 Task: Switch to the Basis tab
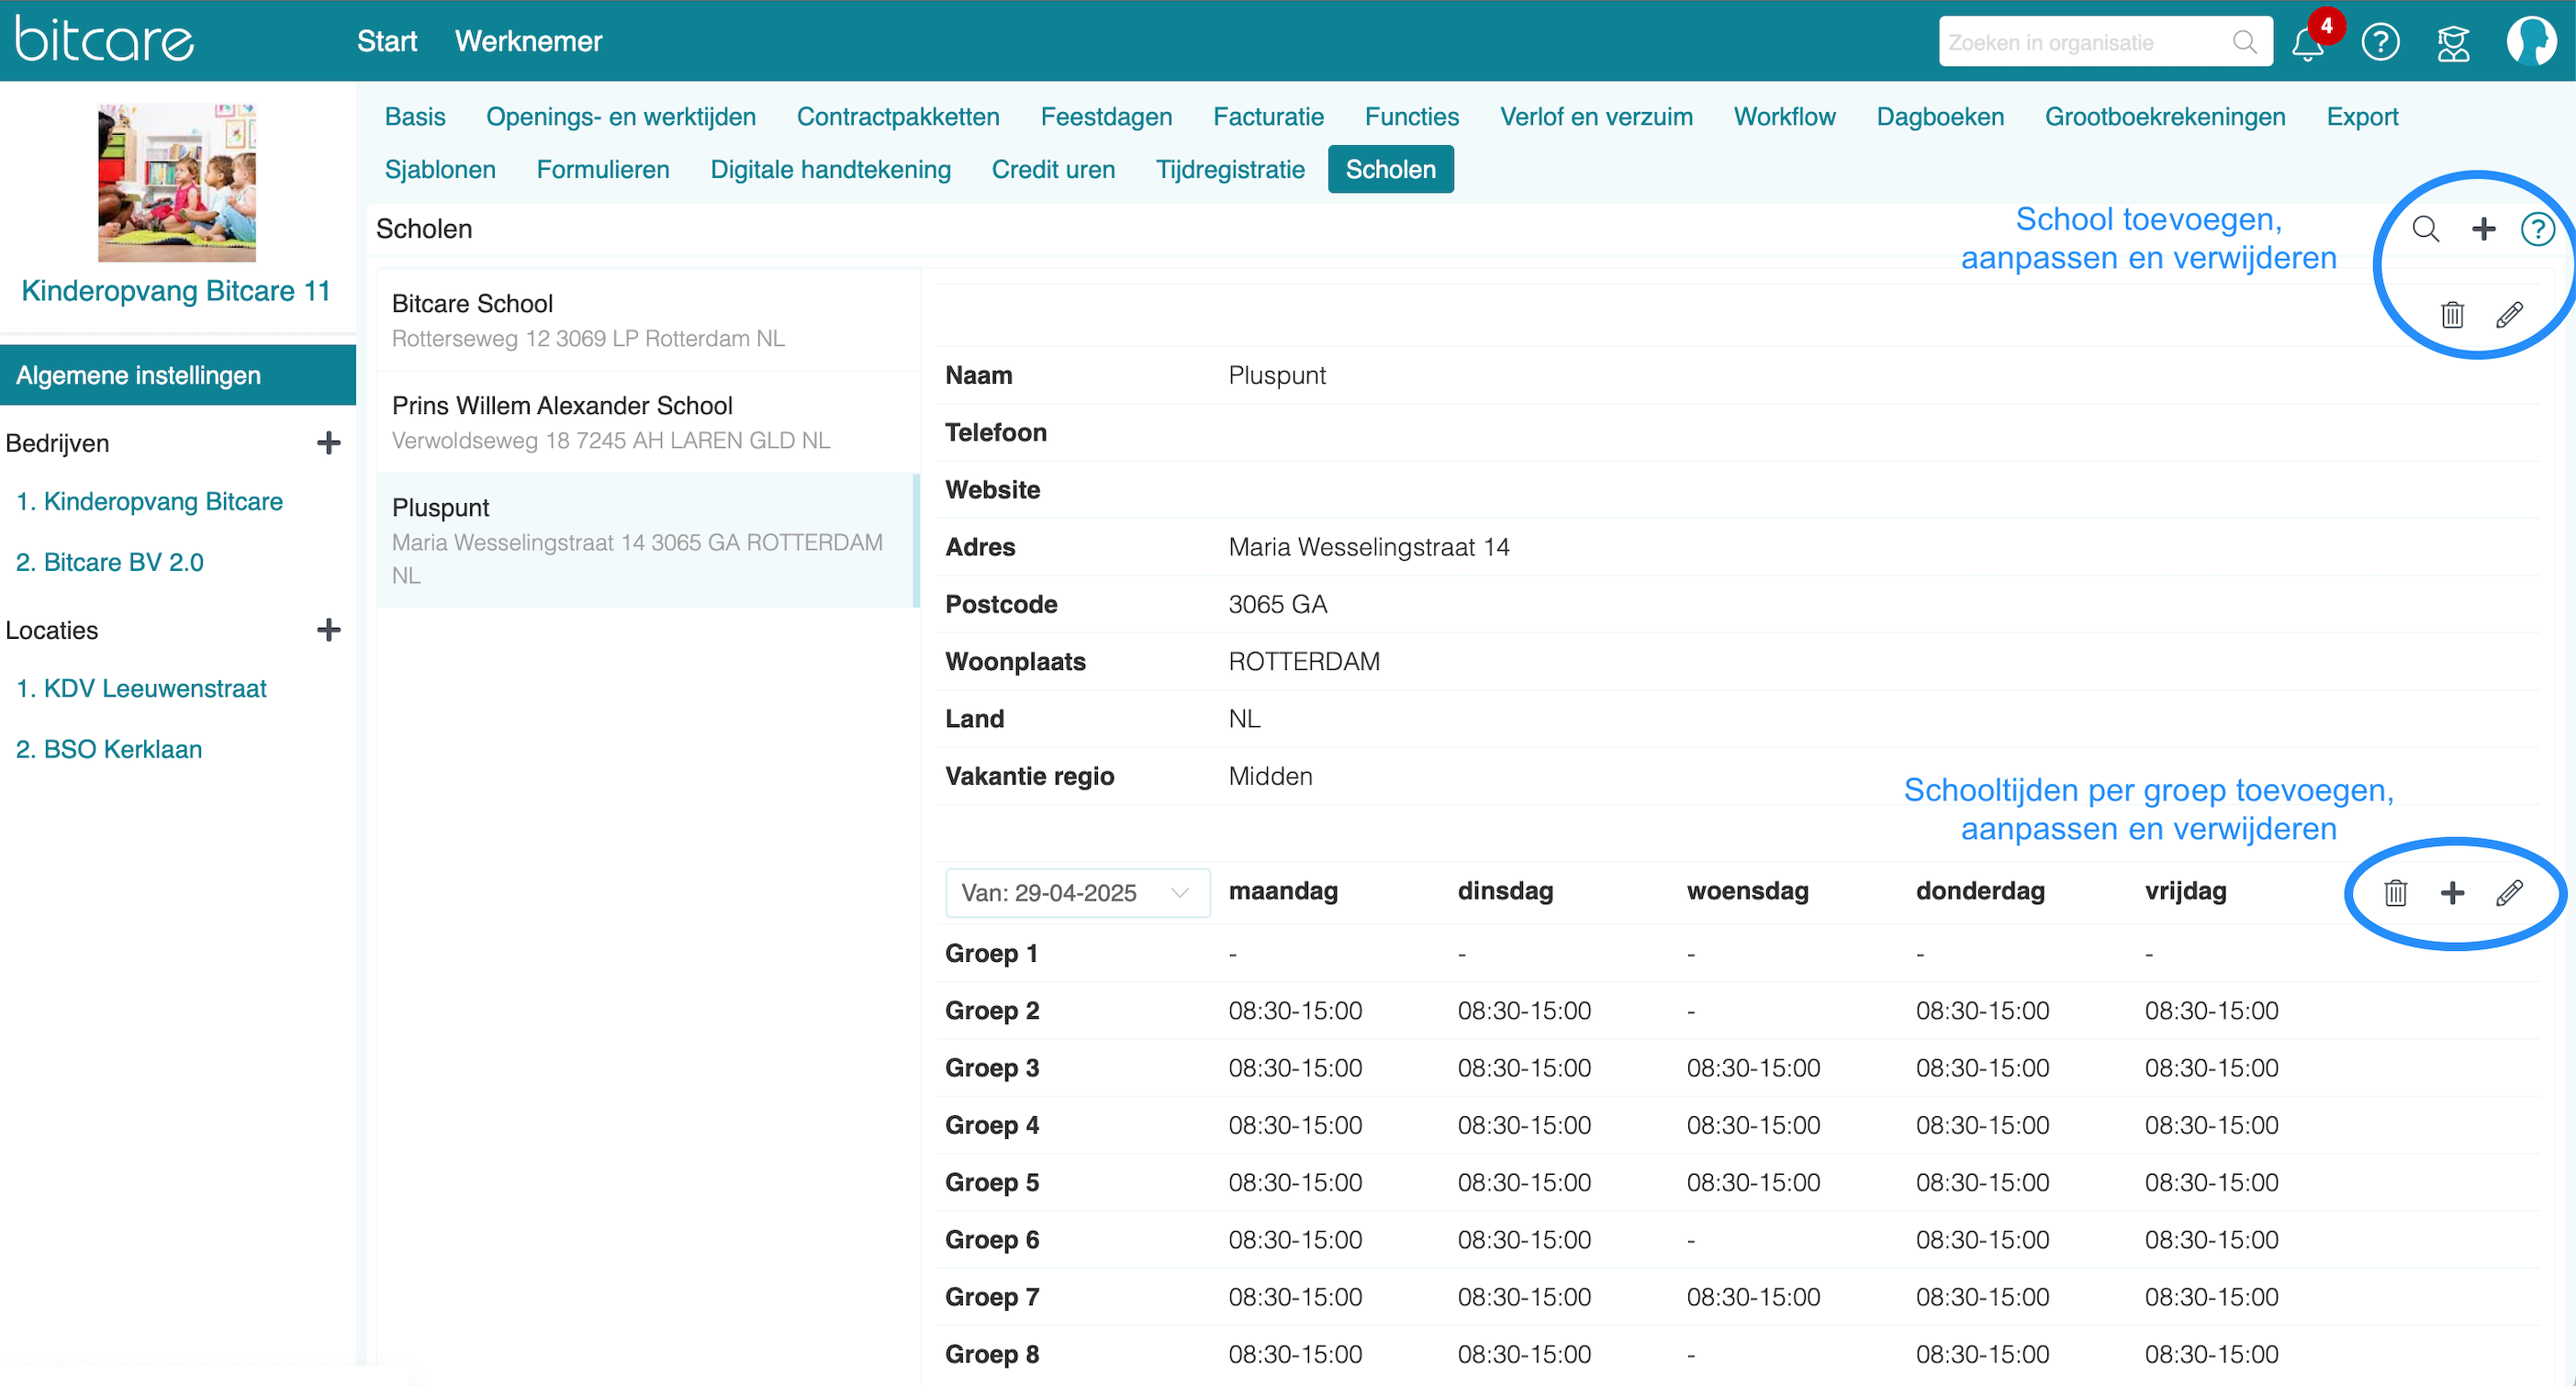coord(415,116)
